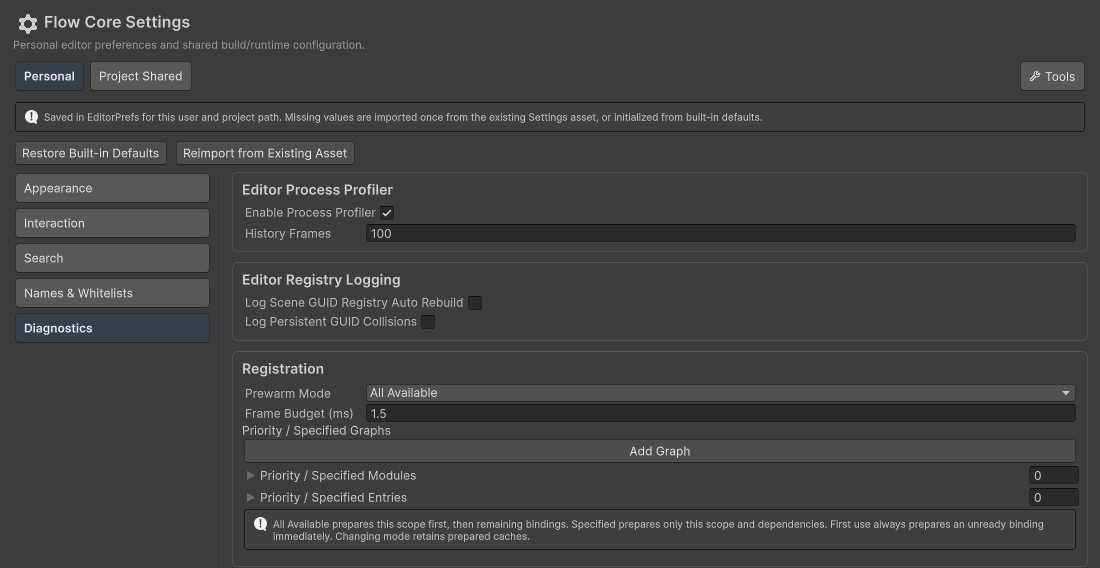Screen dimensions: 1100x568
Task: Open the Search settings category
Action: pyautogui.click(x=112, y=258)
